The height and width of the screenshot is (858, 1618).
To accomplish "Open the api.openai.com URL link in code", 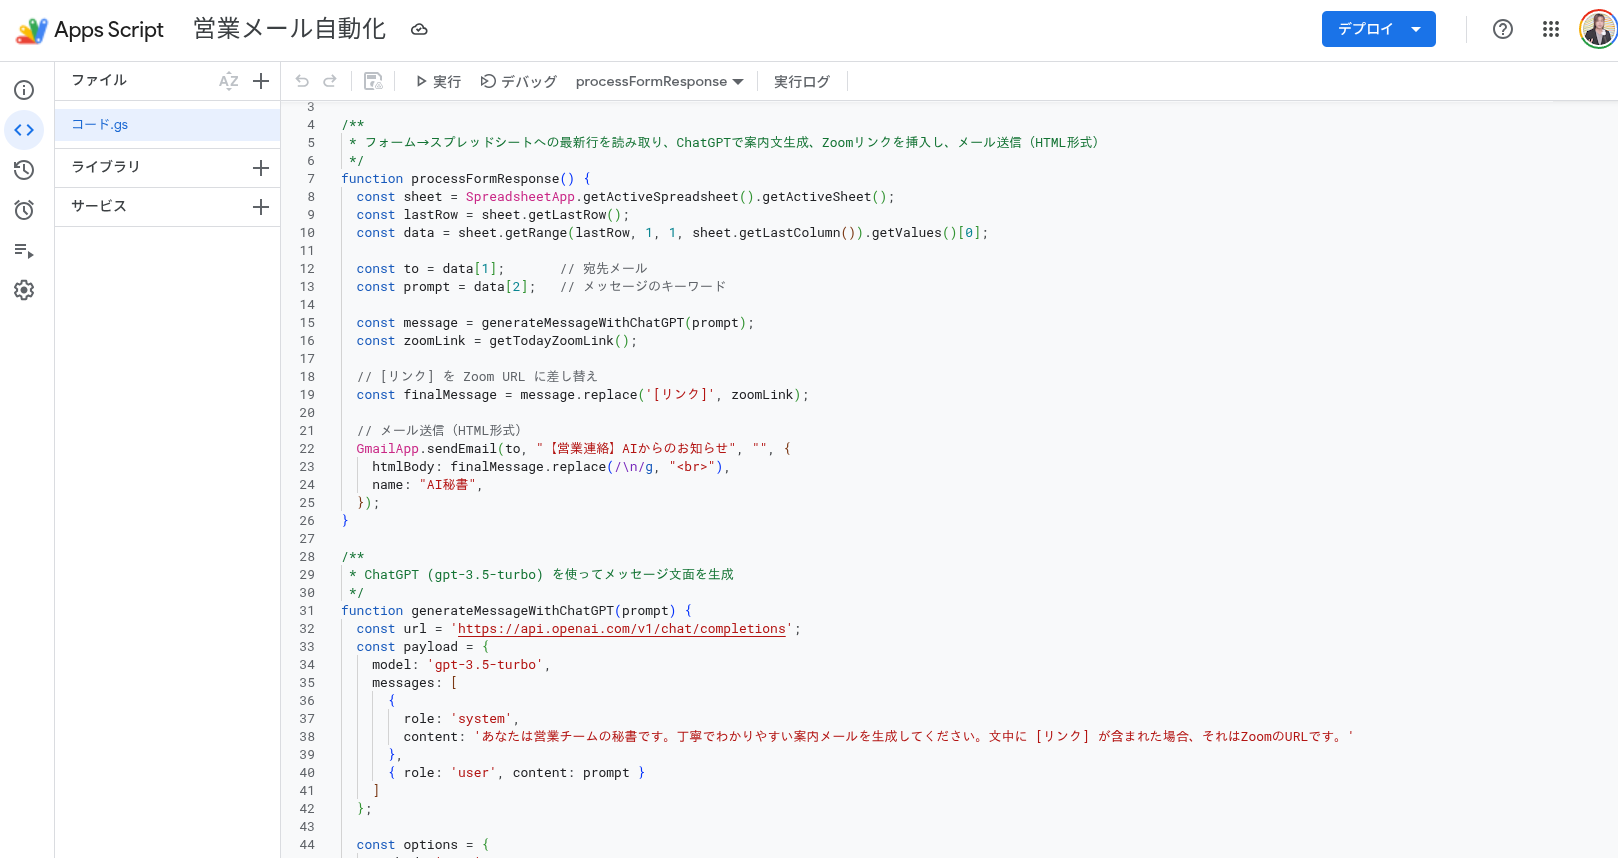I will [x=622, y=629].
